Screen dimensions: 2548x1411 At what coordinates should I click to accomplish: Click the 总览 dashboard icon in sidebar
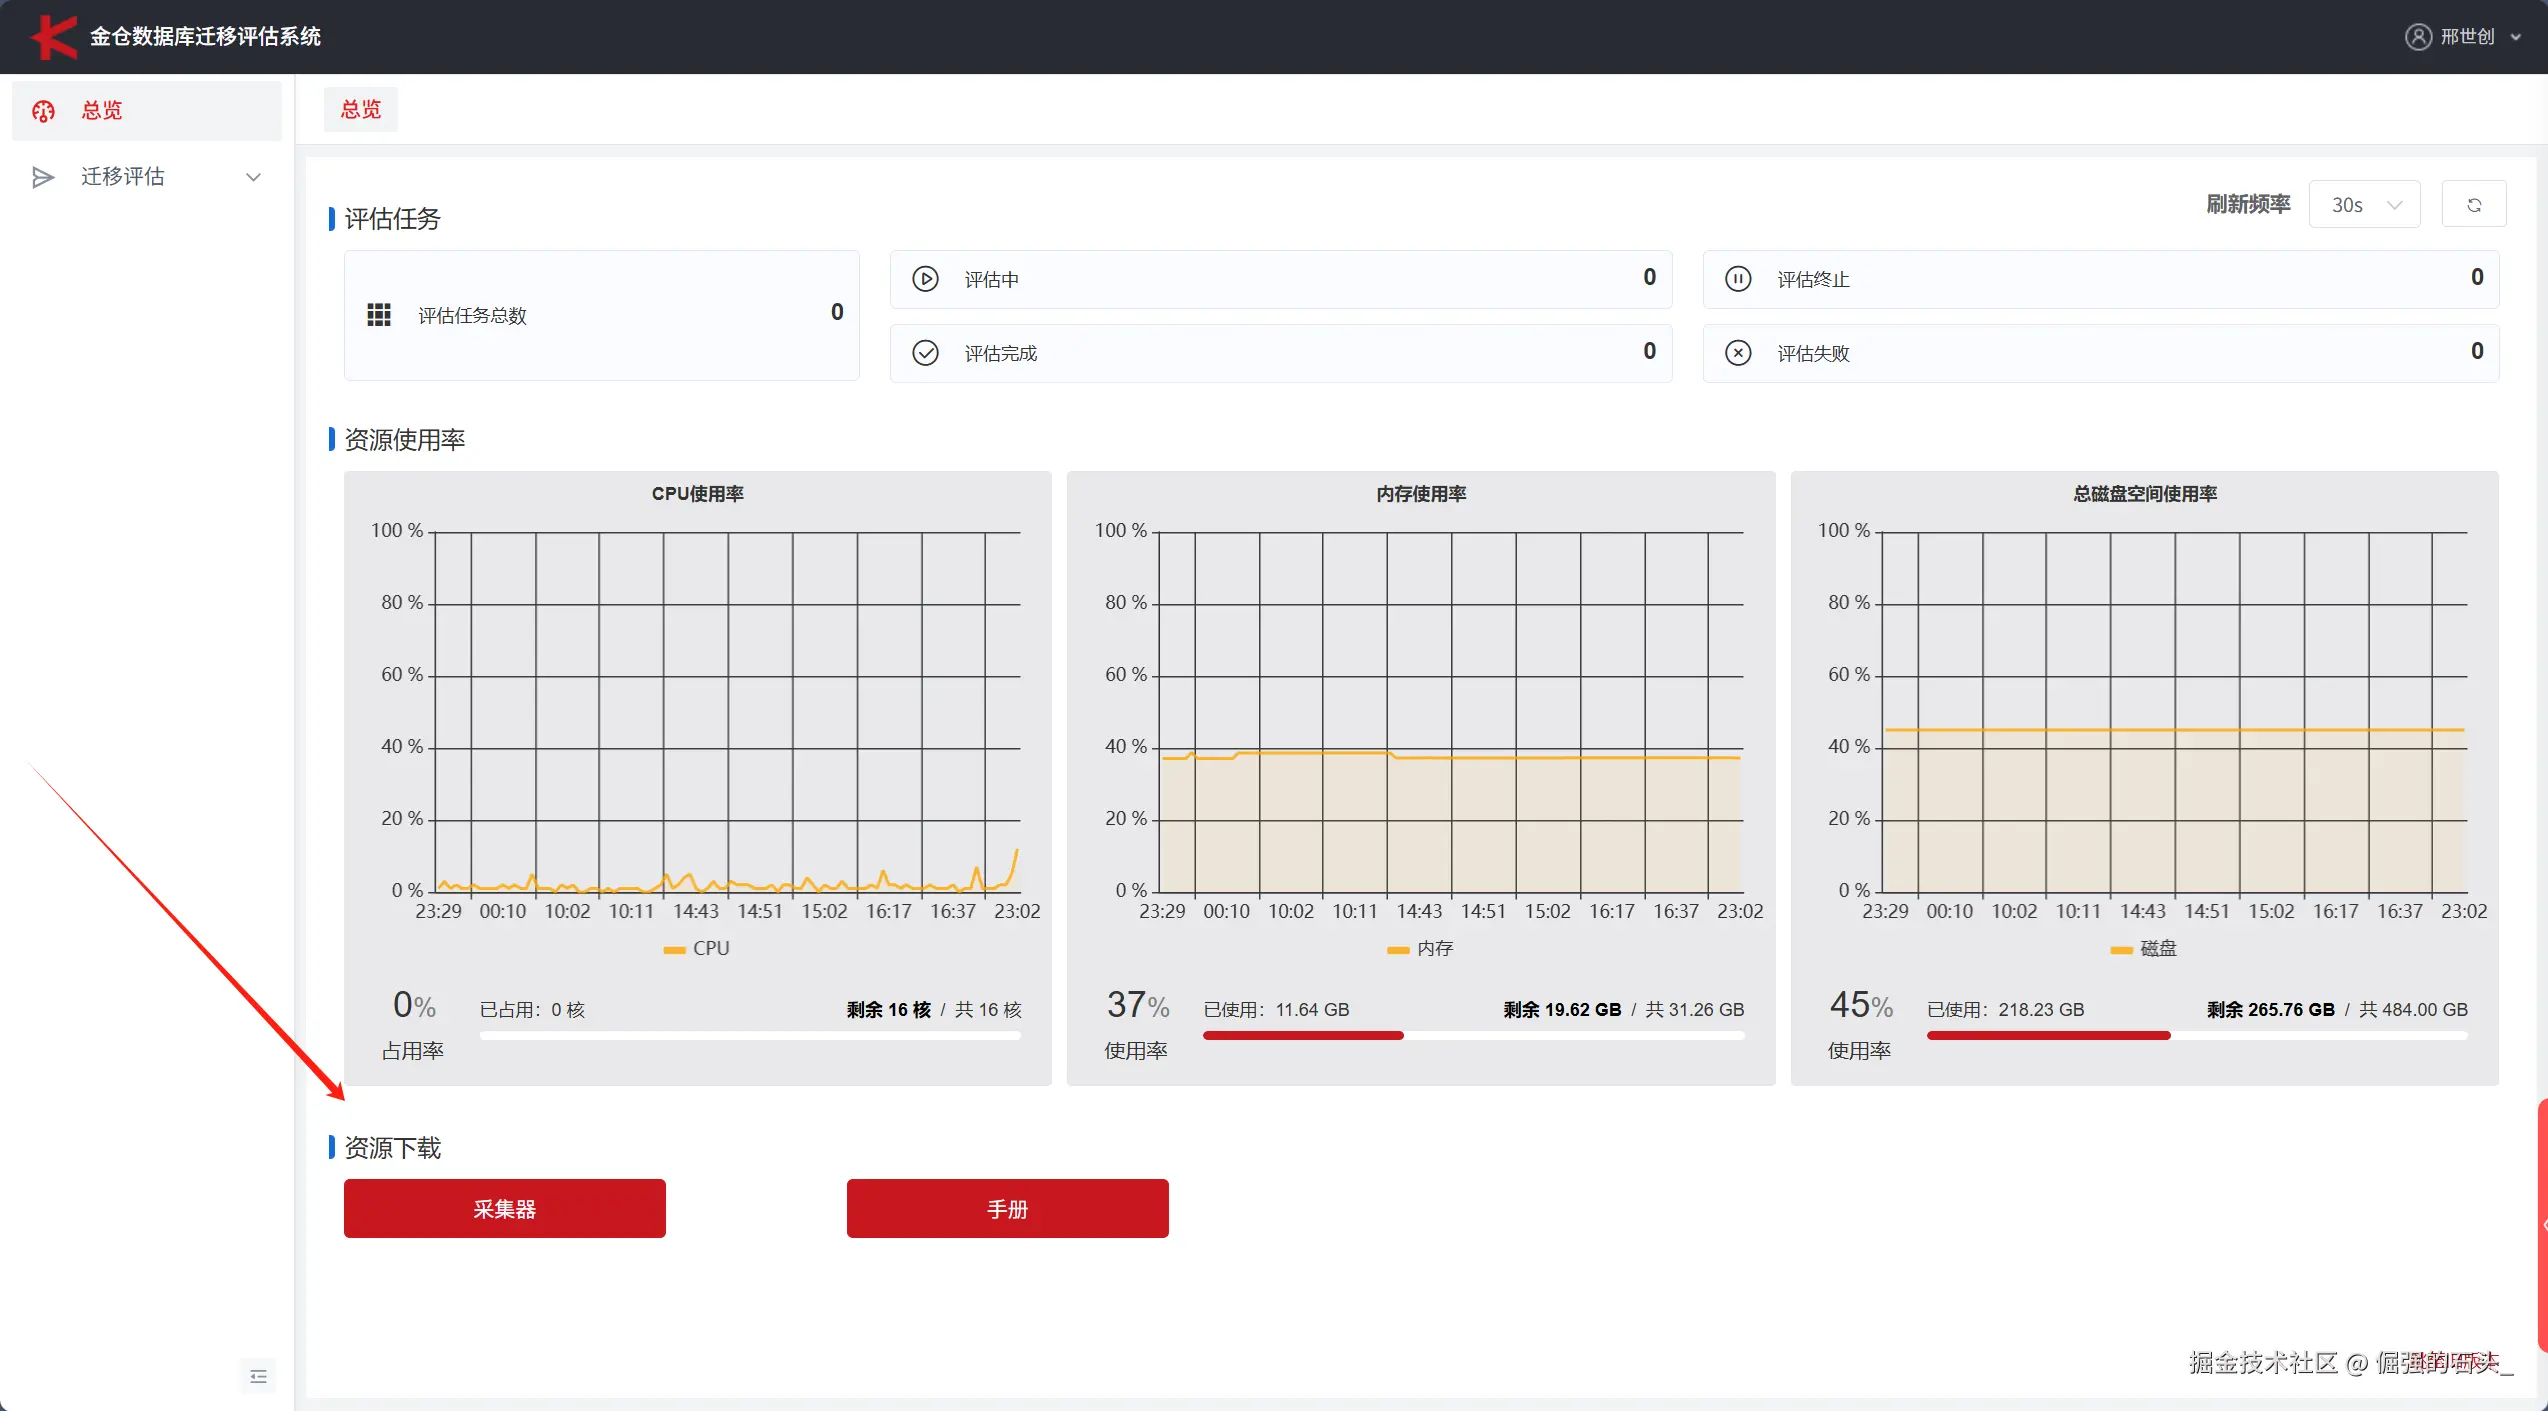pos(43,111)
